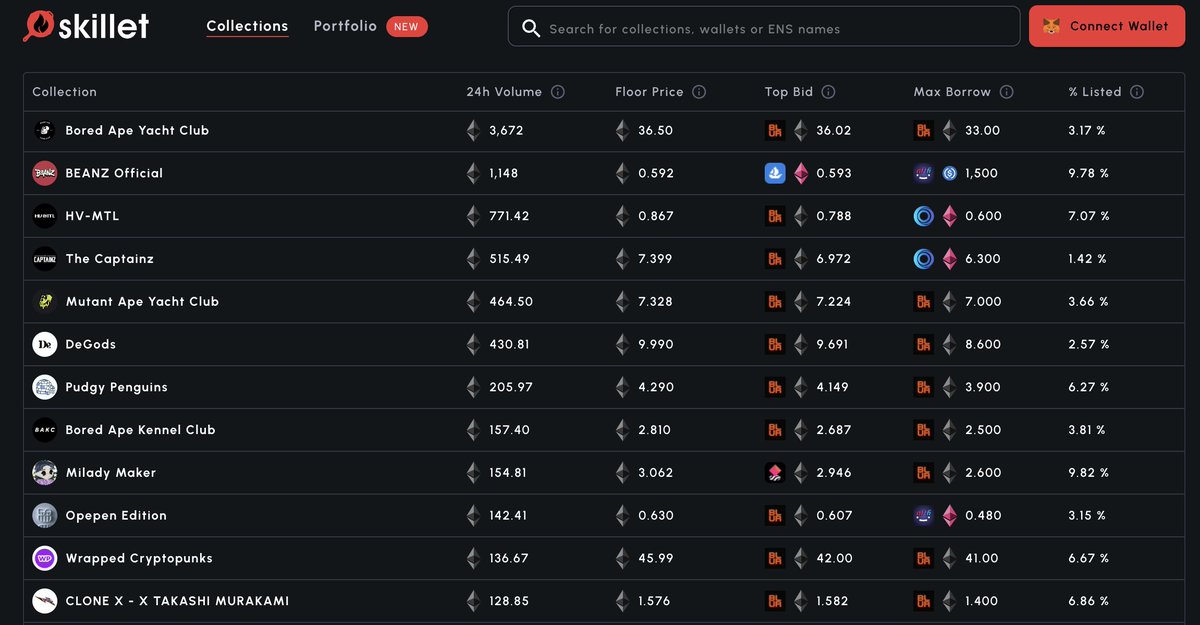Click the MetaMask fox icon

[x=1052, y=26]
